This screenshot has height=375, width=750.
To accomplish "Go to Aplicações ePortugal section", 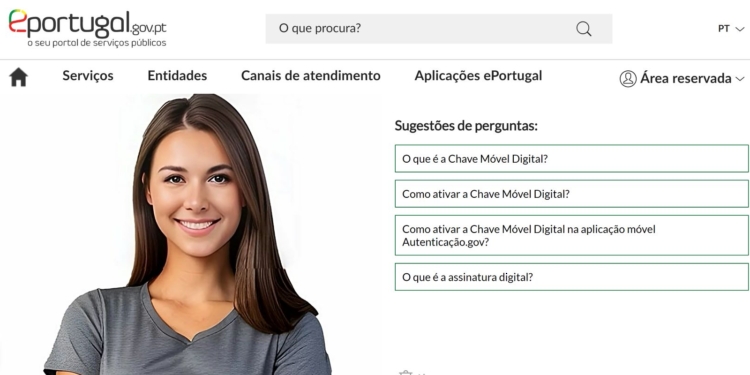I will point(478,76).
